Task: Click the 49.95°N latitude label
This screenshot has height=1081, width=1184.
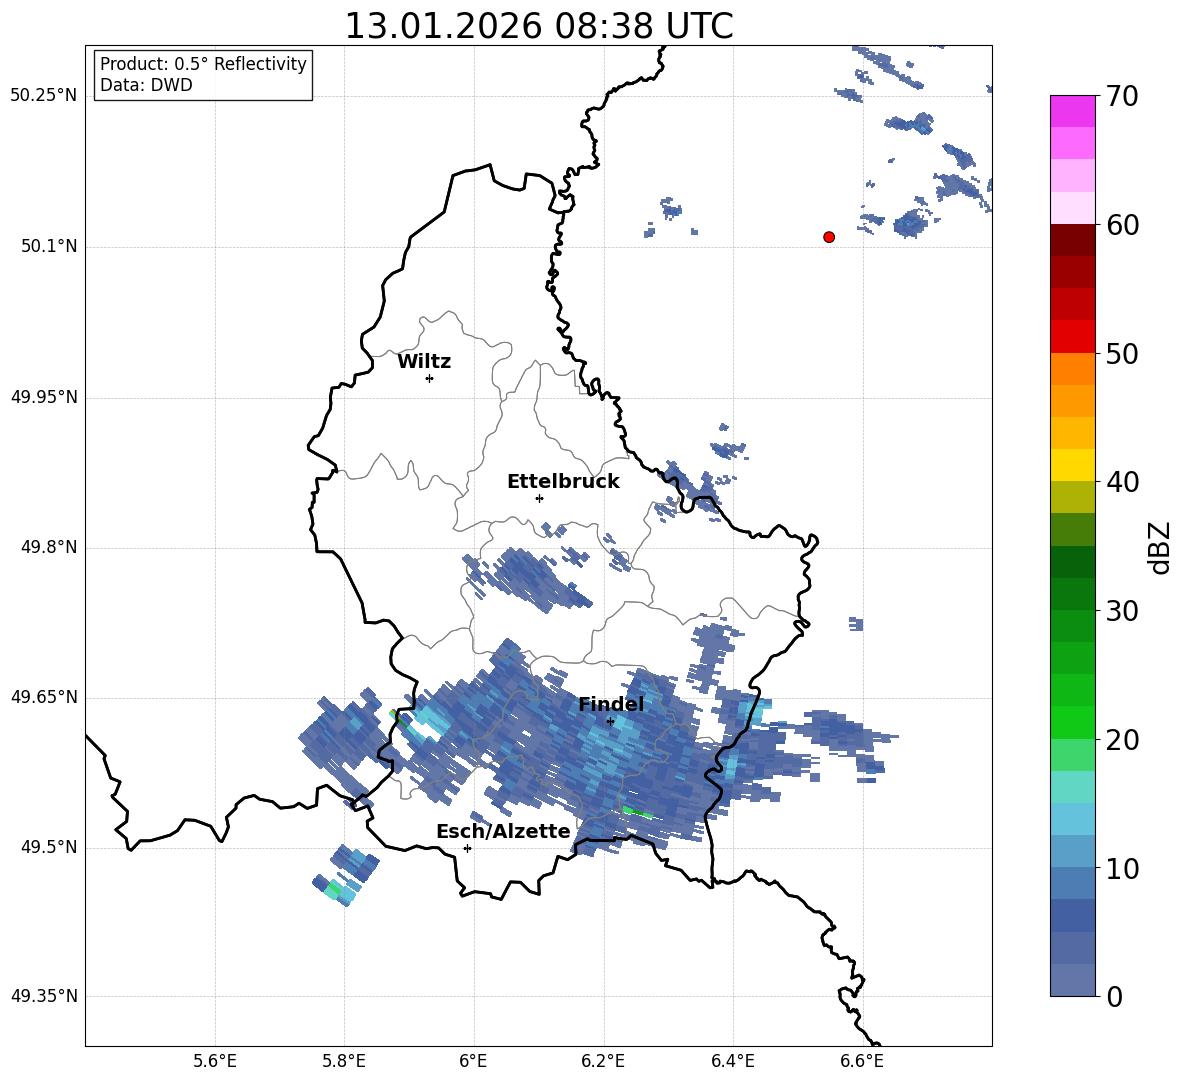Action: [x=44, y=397]
